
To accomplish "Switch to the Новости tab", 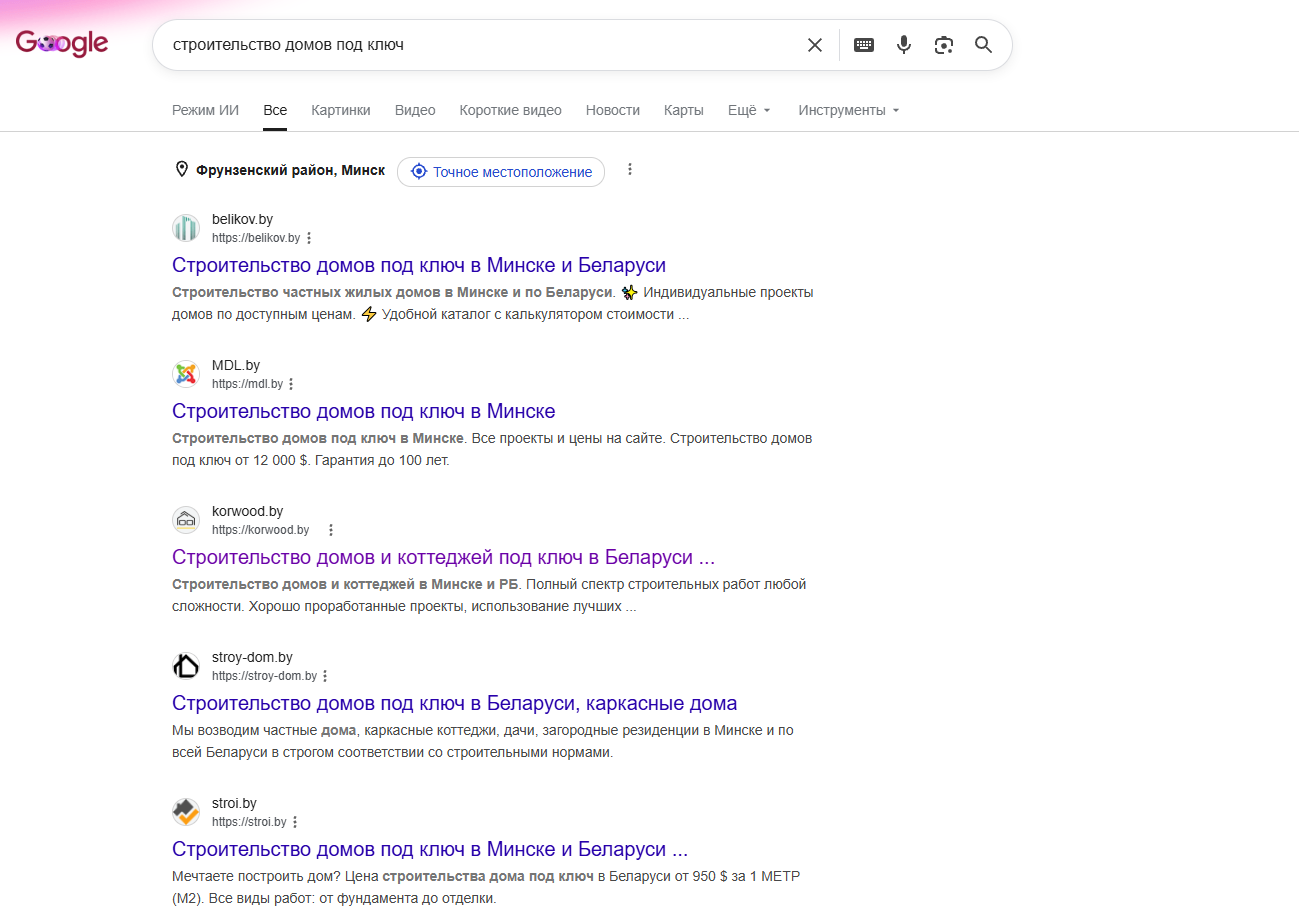I will 613,110.
